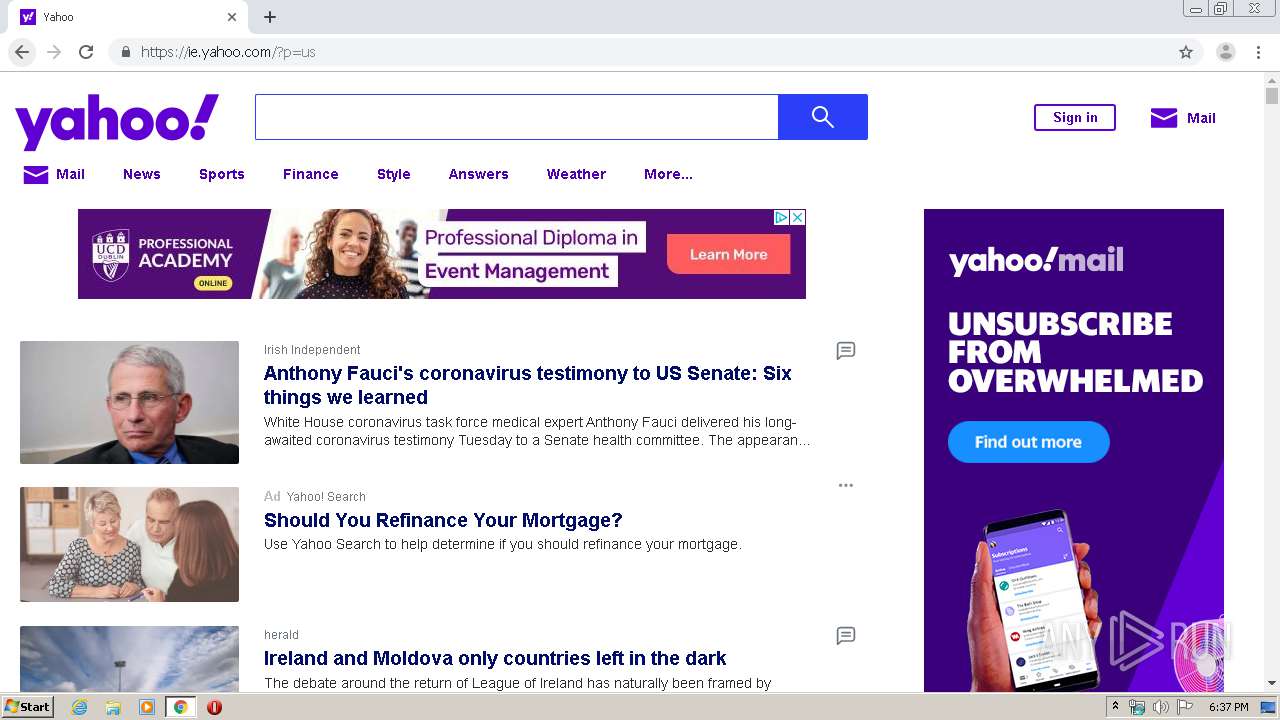Open the Weather section
Image resolution: width=1280 pixels, height=720 pixels.
[x=576, y=174]
